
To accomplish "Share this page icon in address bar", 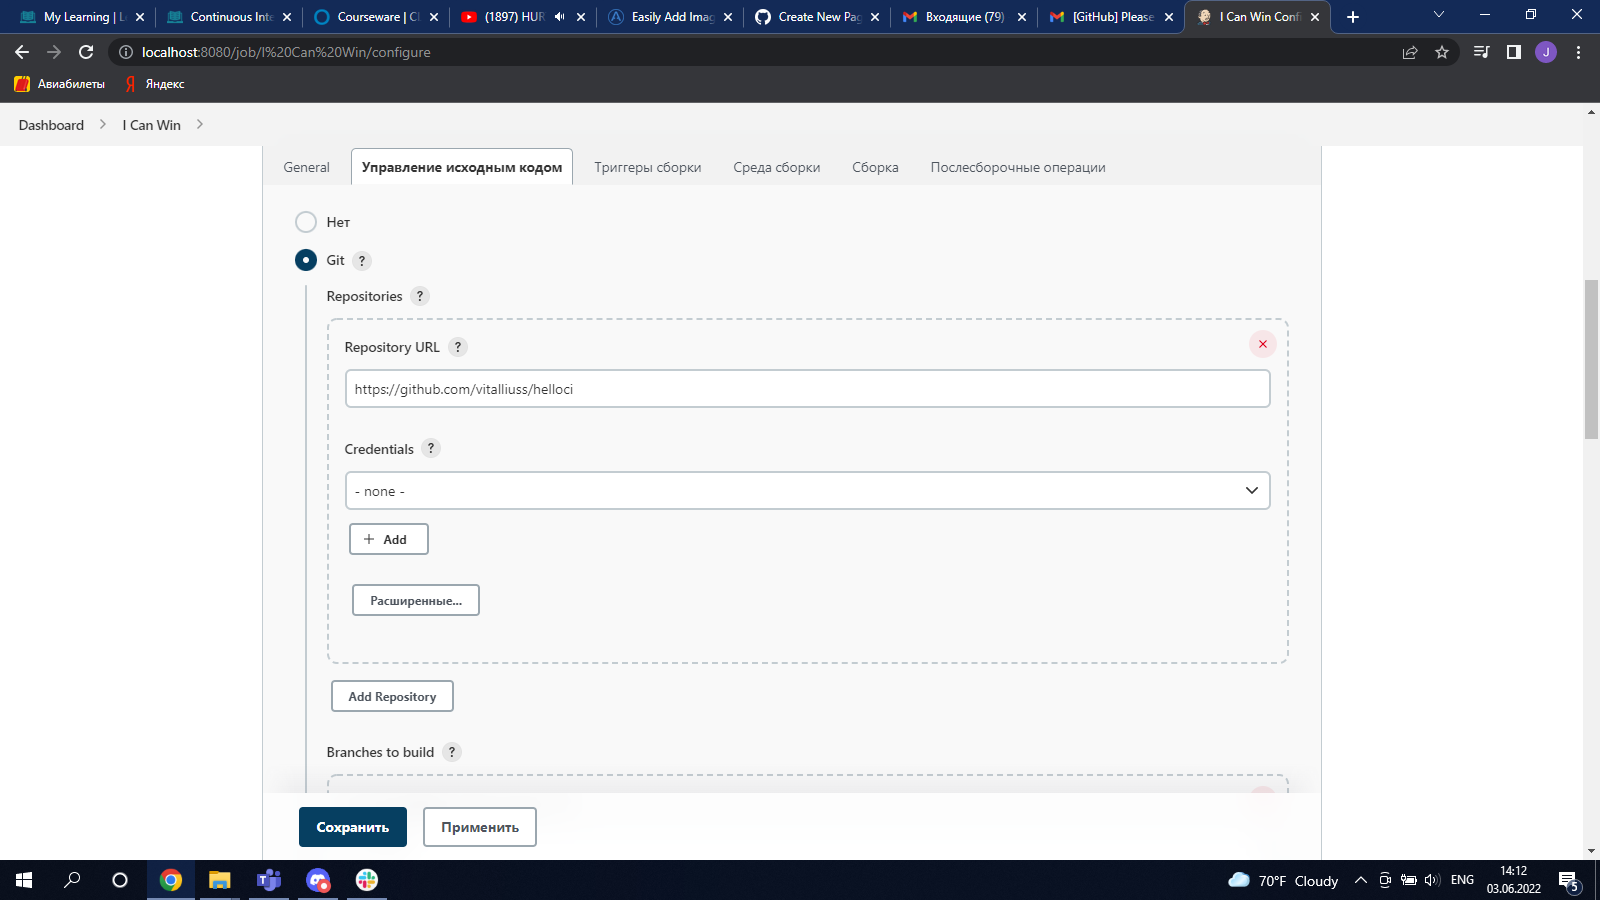I will (1410, 52).
